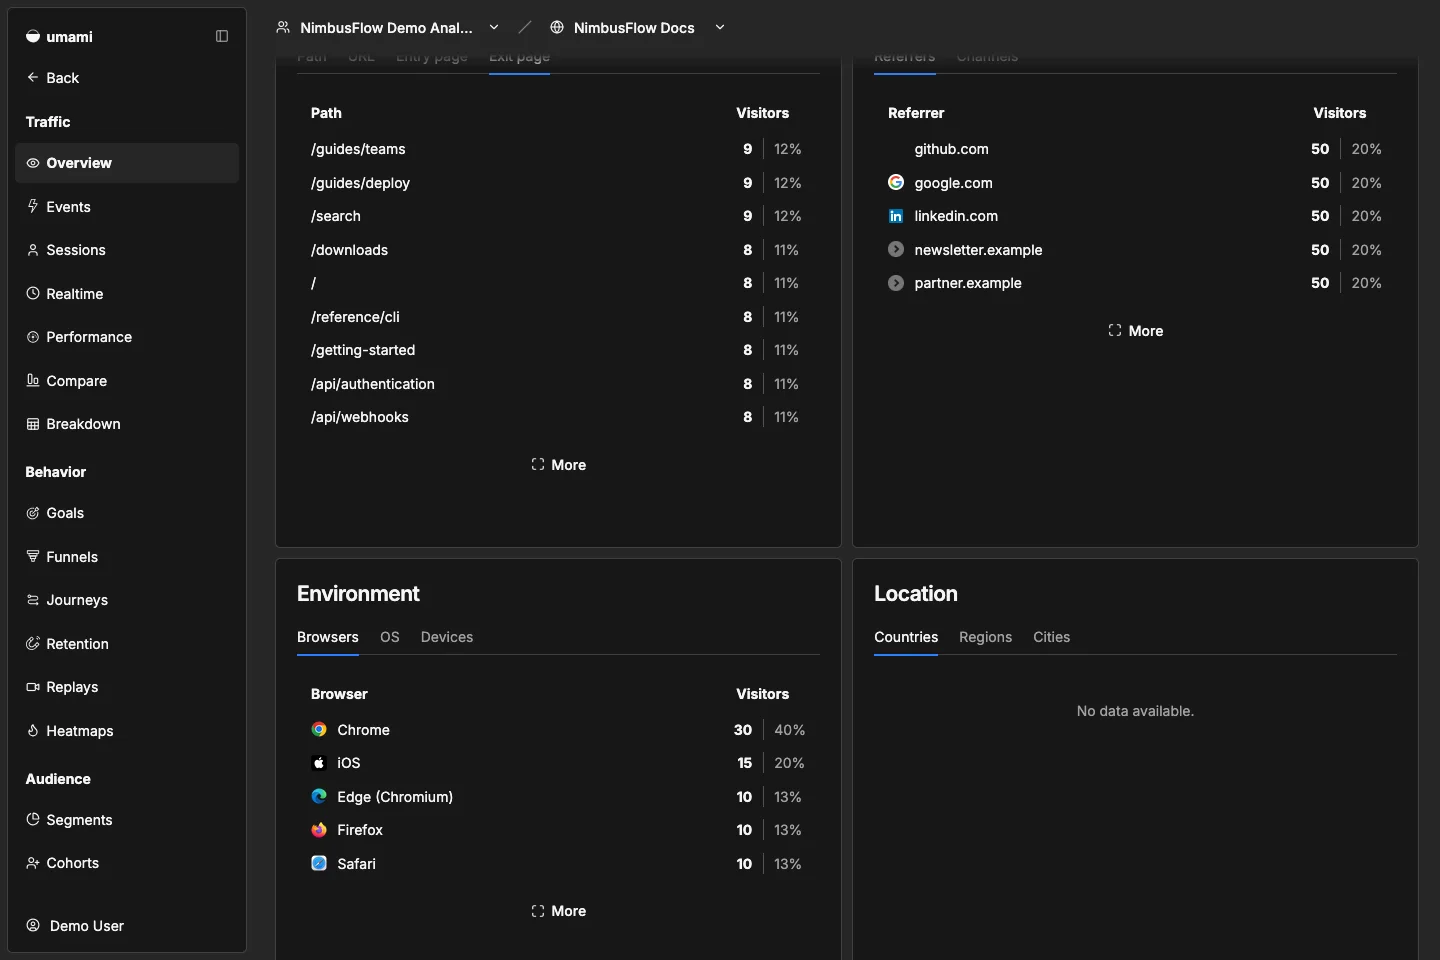The height and width of the screenshot is (960, 1440).
Task: Click the google.com favicon
Action: pos(896,182)
